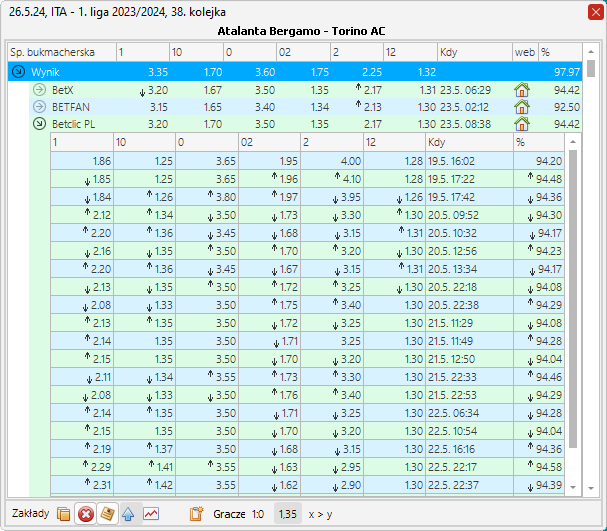Click the bet slip note icon beside the red delete icon
The width and height of the screenshot is (607, 531).
click(107, 514)
